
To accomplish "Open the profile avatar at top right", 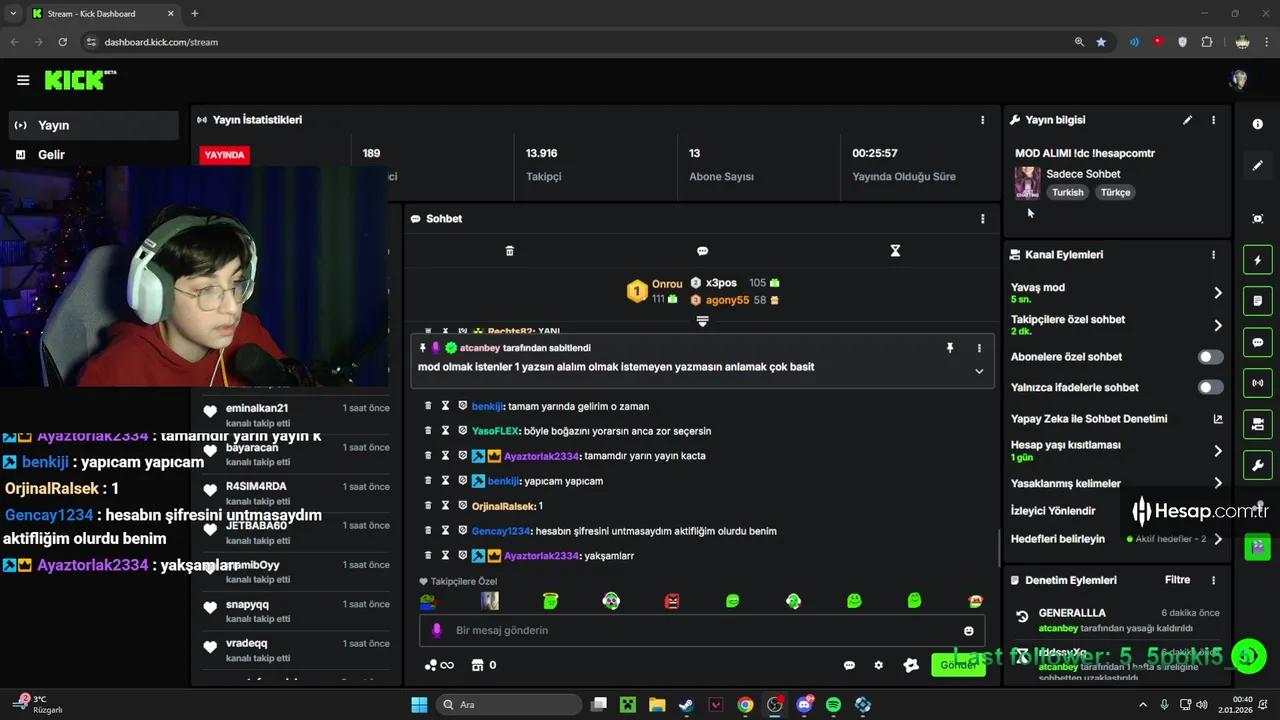I will coord(1239,80).
